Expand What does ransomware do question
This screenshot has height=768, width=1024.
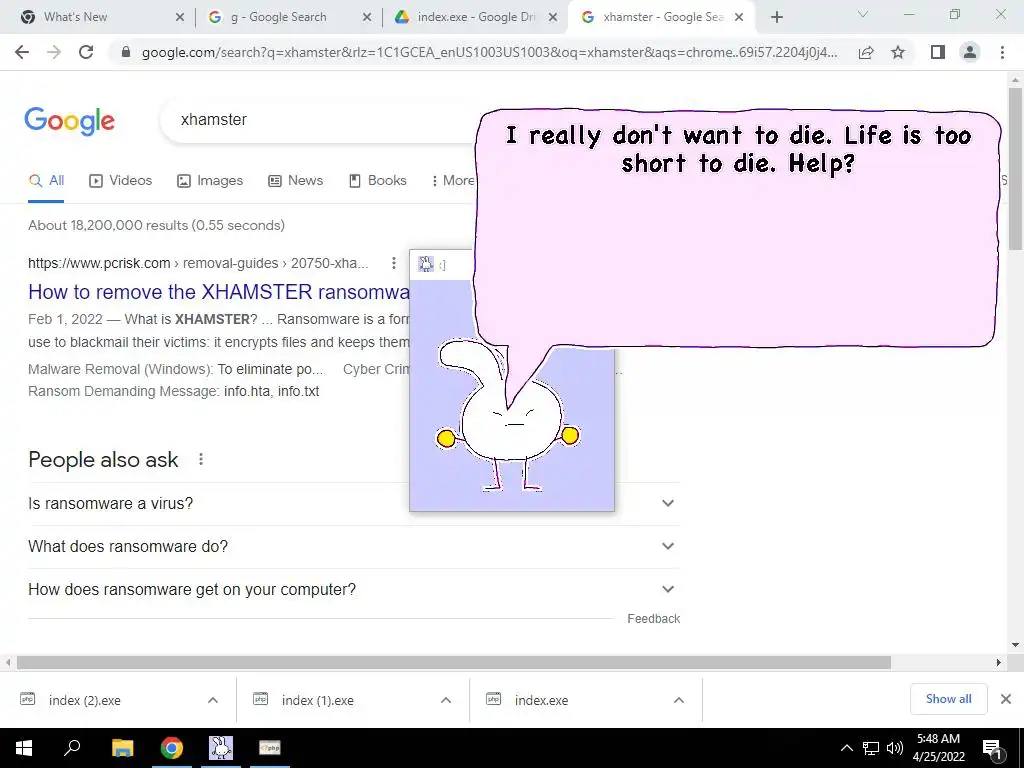[354, 547]
